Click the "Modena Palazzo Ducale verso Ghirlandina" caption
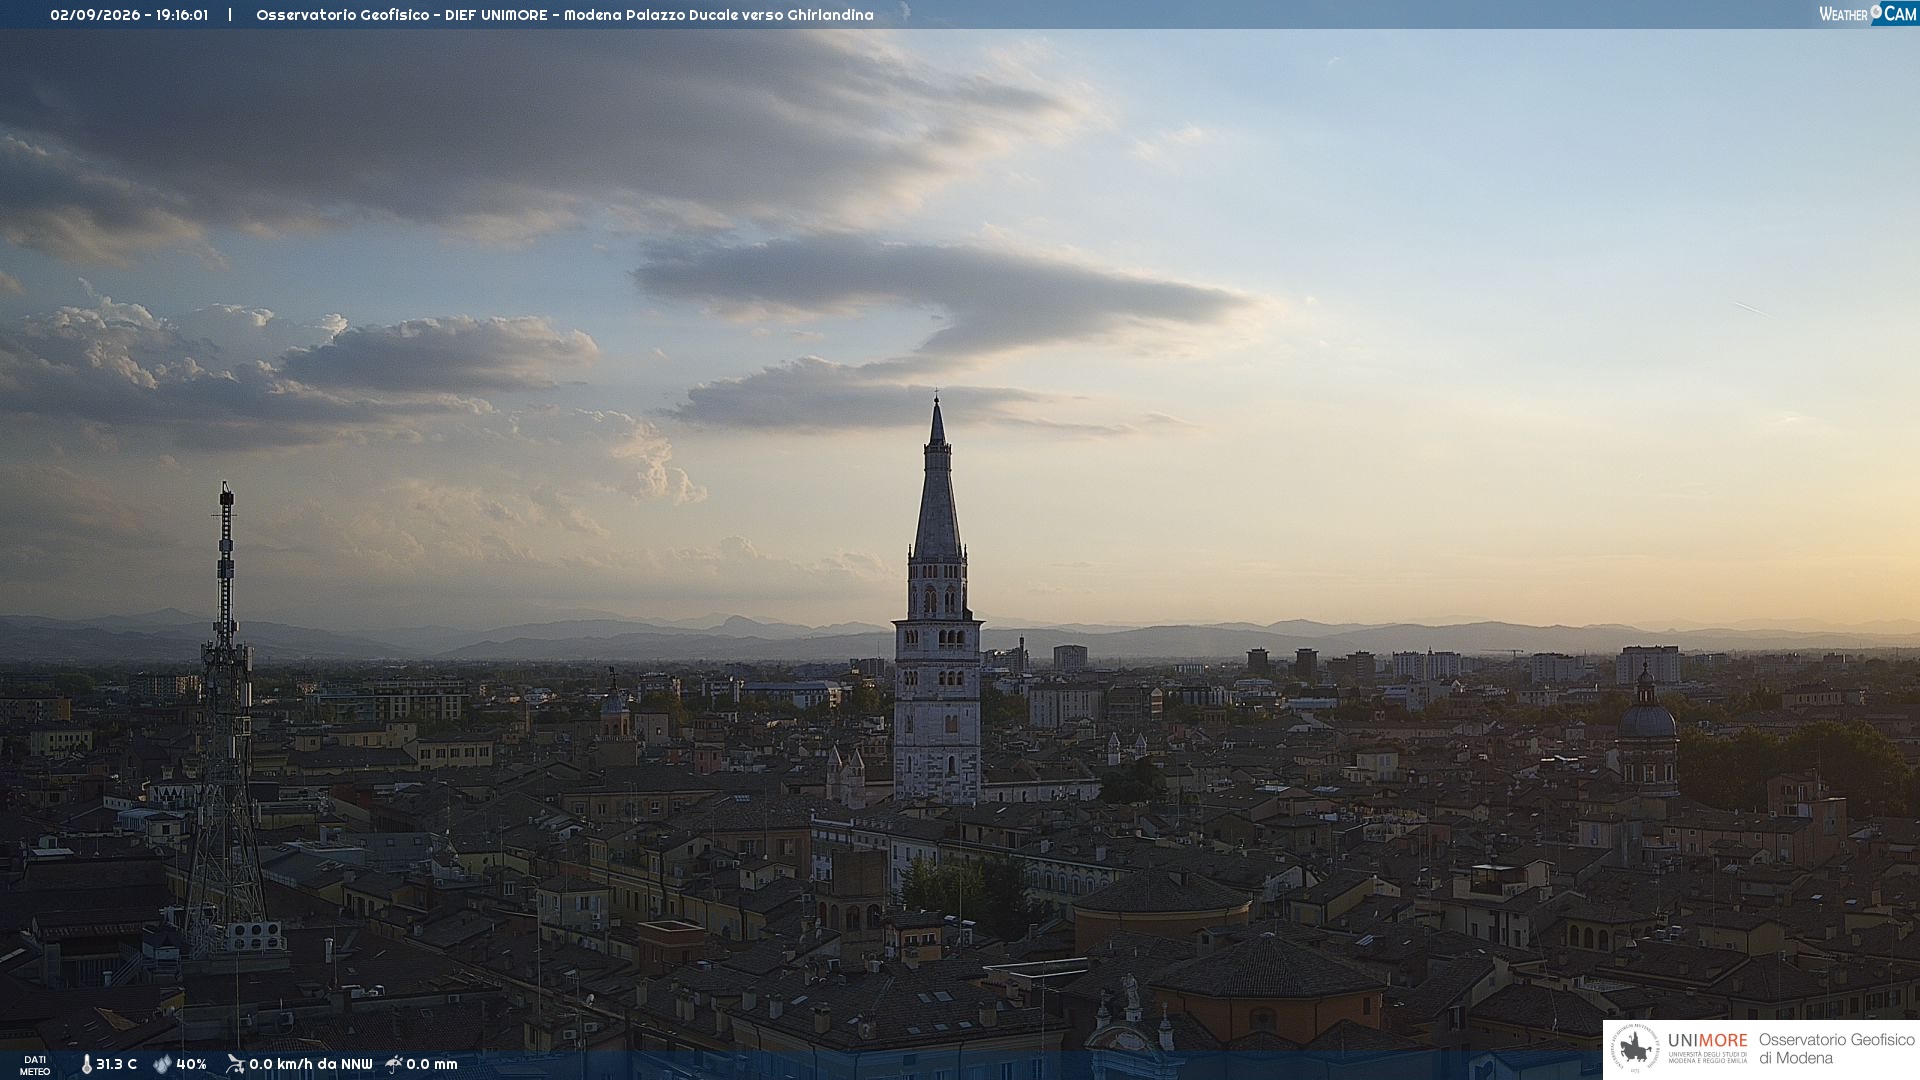Viewport: 1920px width, 1080px height. [x=718, y=15]
